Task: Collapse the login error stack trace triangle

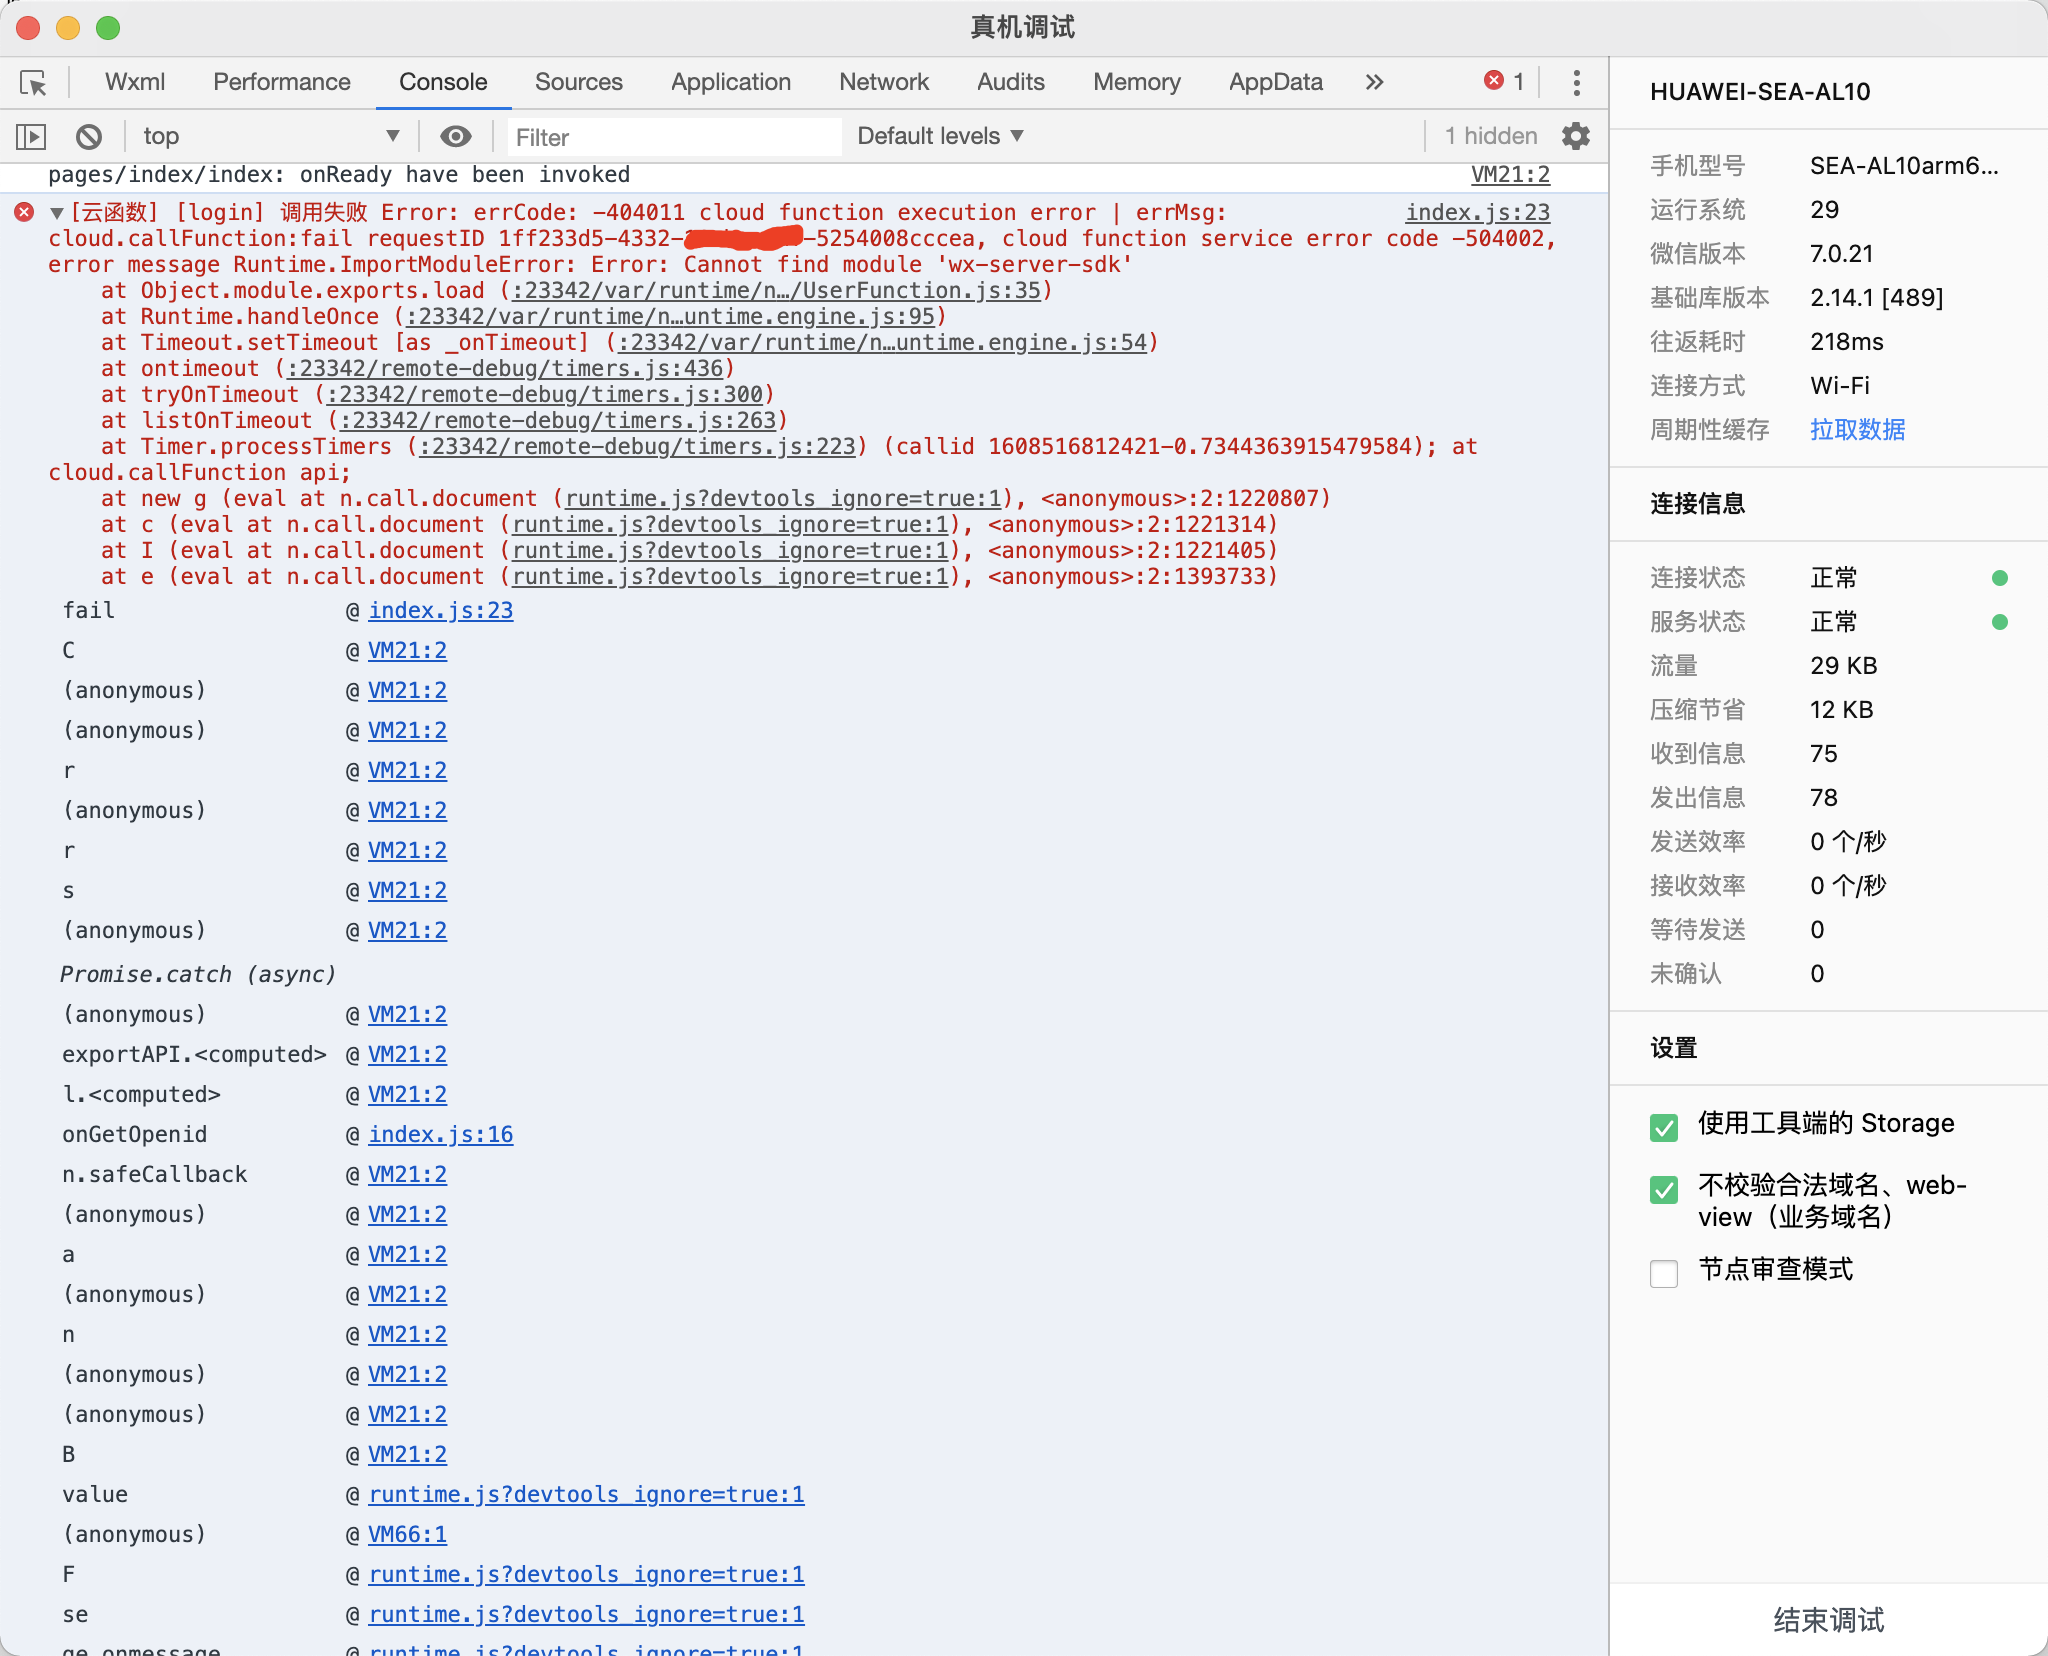Action: click(x=57, y=213)
